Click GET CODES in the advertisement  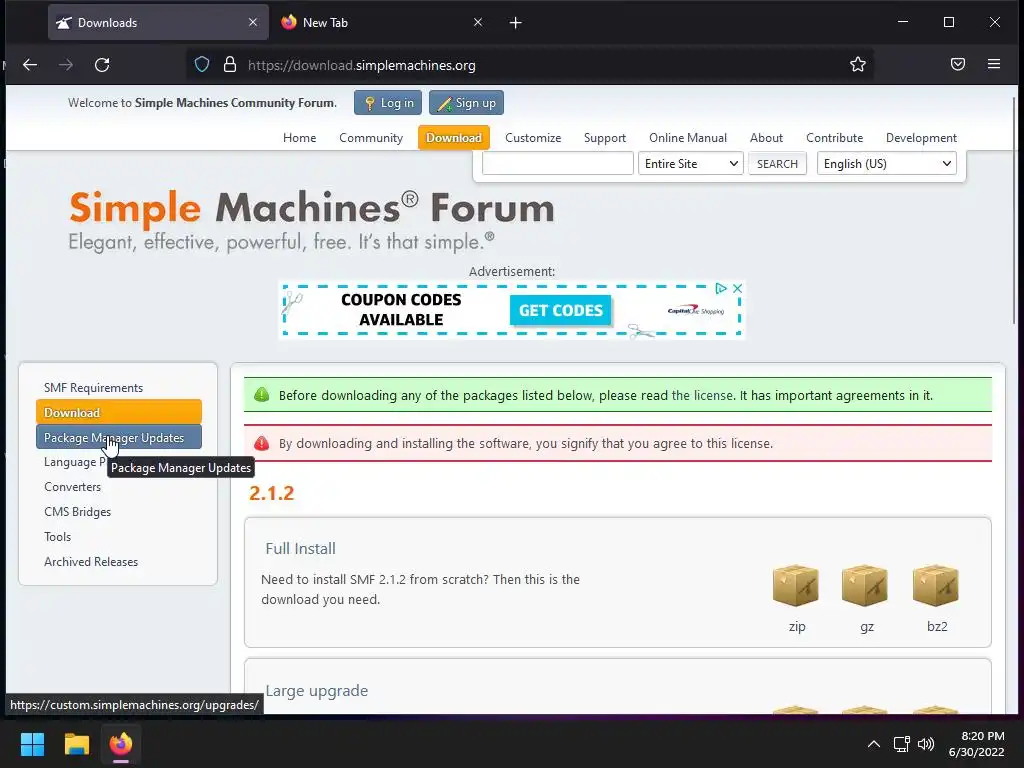(560, 310)
